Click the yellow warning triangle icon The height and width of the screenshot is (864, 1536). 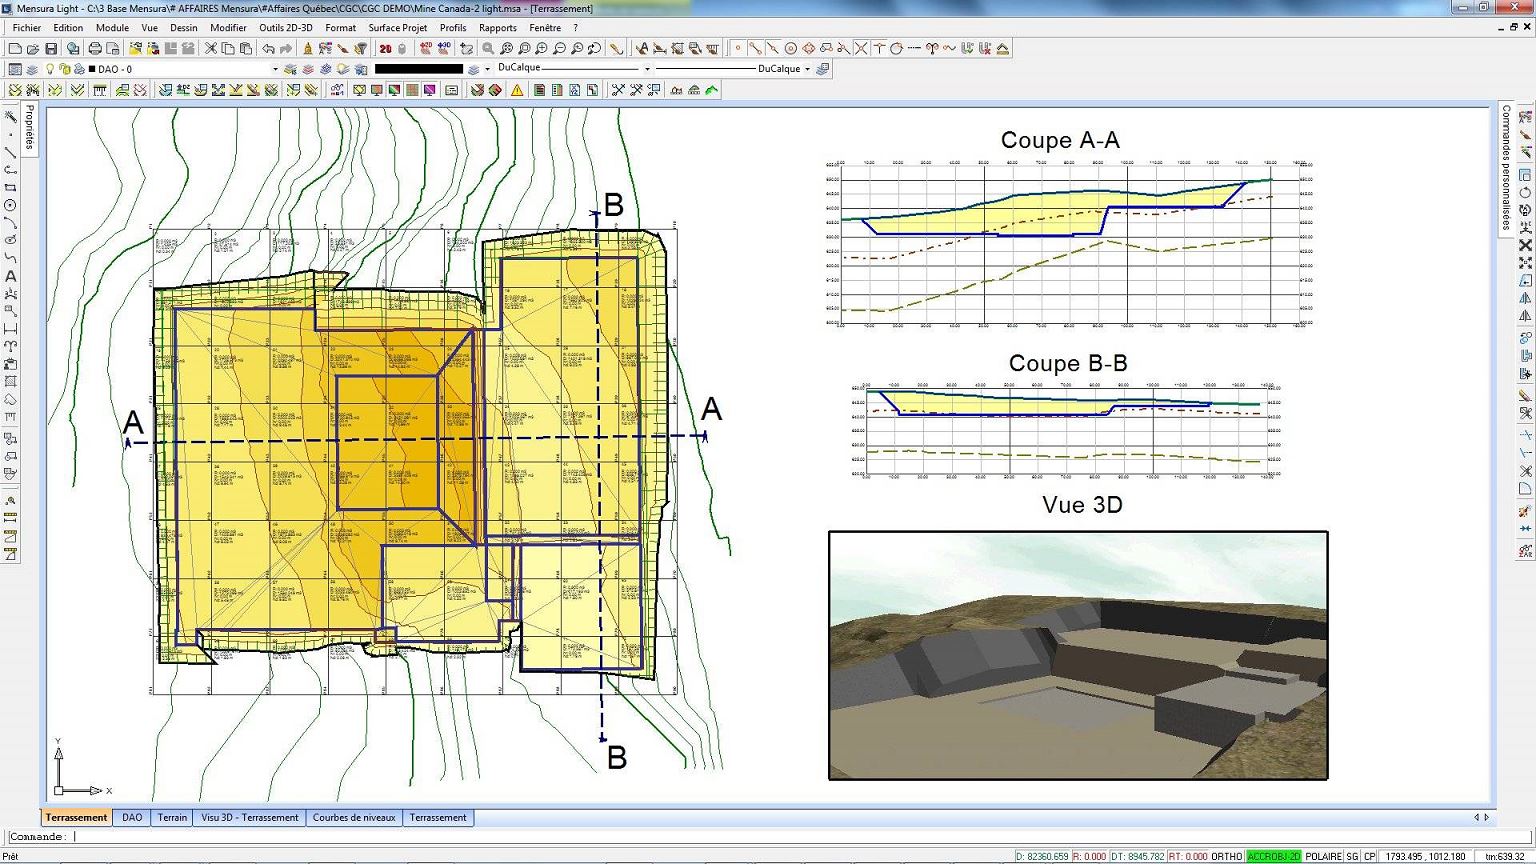click(x=517, y=90)
